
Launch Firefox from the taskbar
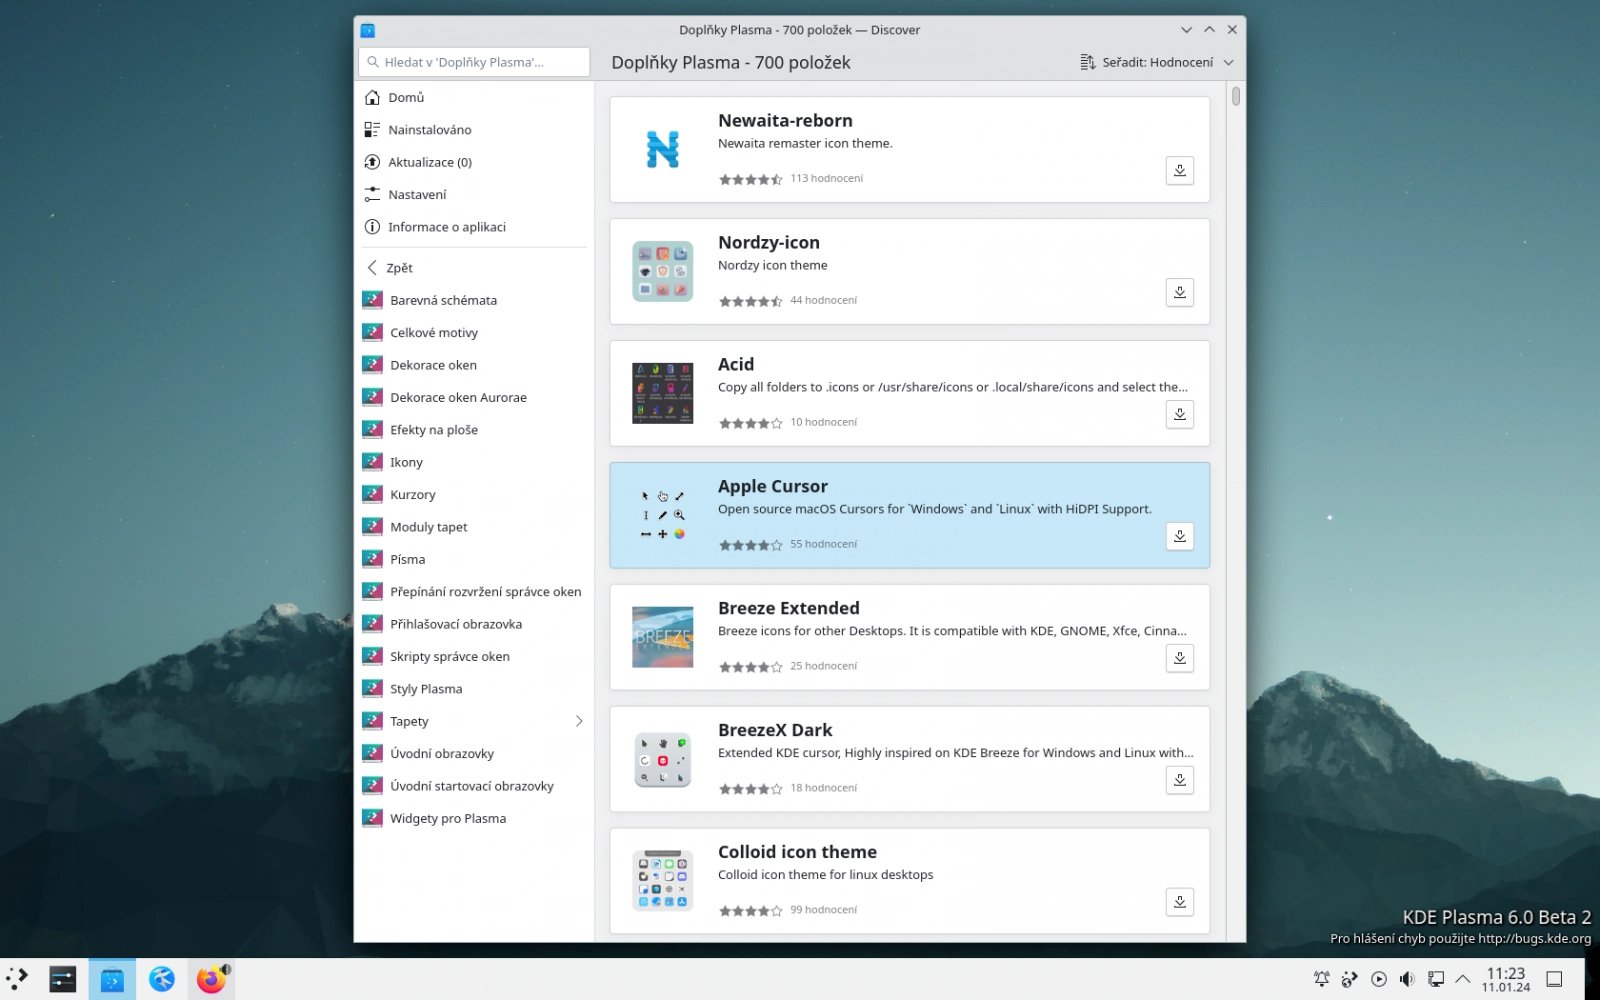pos(211,979)
